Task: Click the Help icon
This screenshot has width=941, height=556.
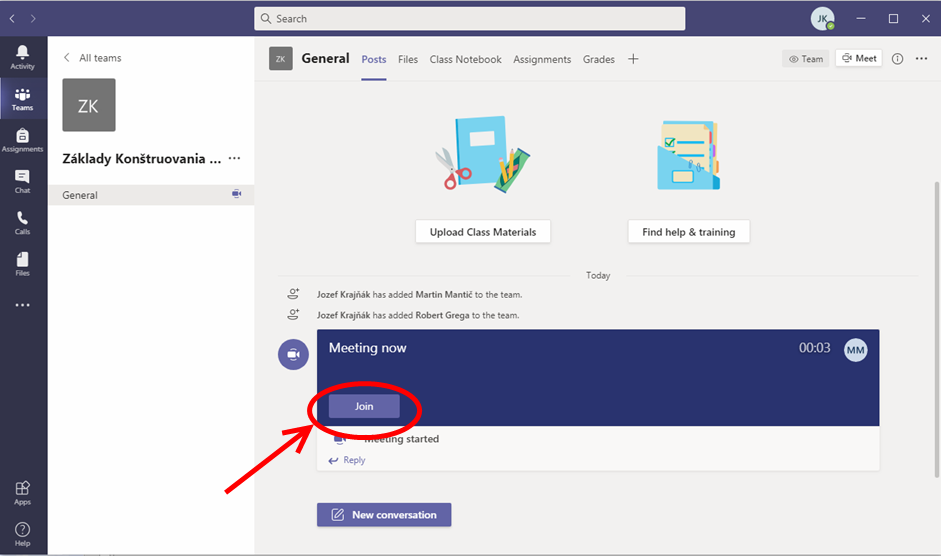Action: click(x=22, y=533)
